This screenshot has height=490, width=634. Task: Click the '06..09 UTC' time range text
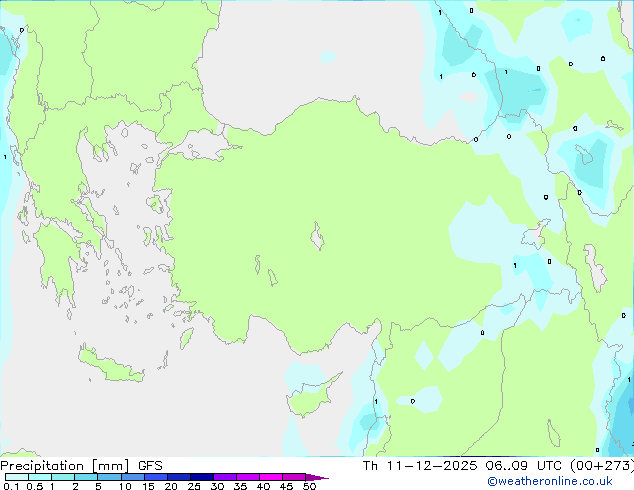523,466
